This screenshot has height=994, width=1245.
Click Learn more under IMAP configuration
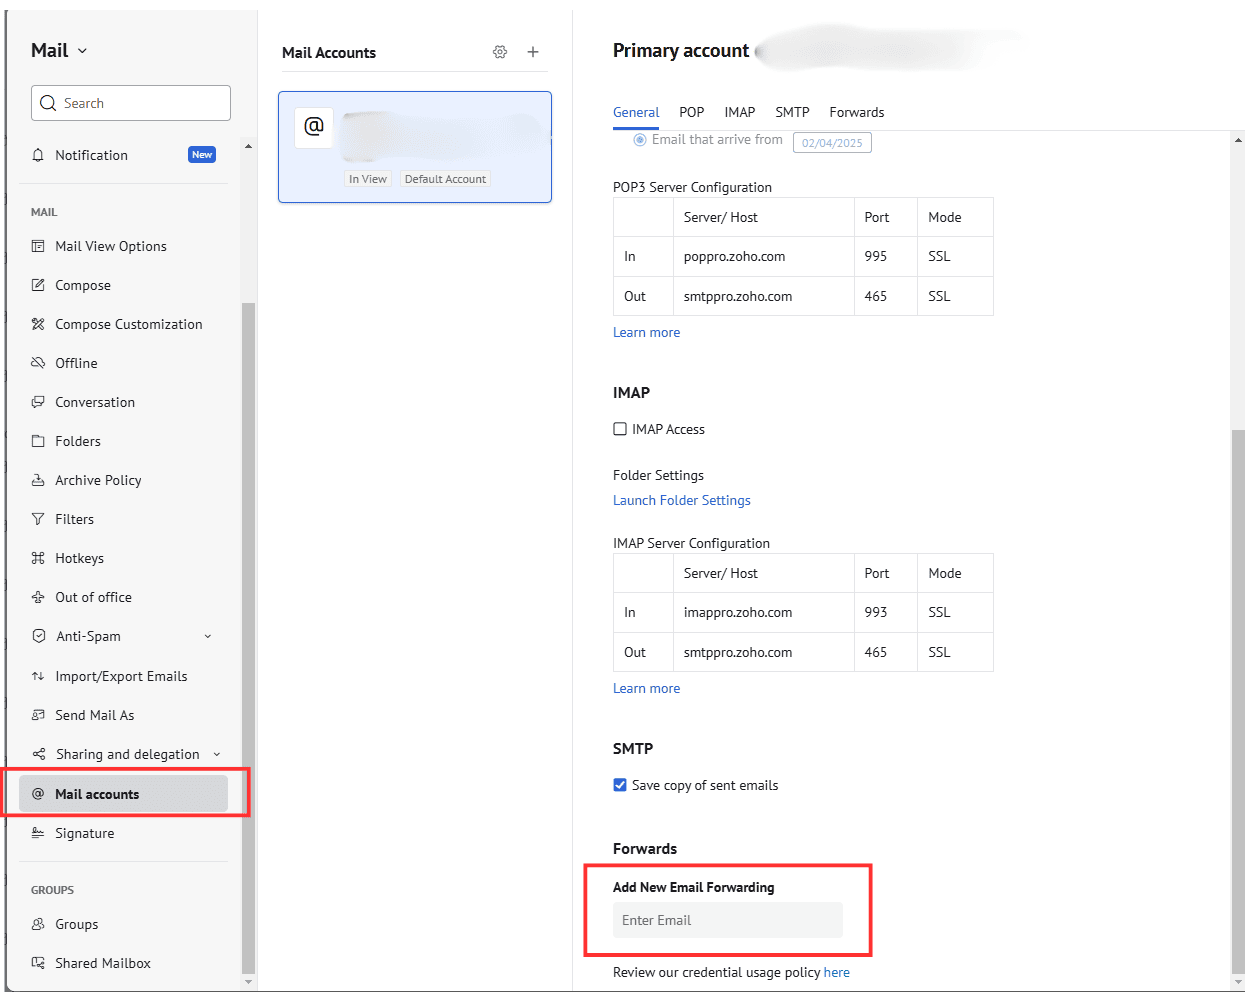point(646,688)
